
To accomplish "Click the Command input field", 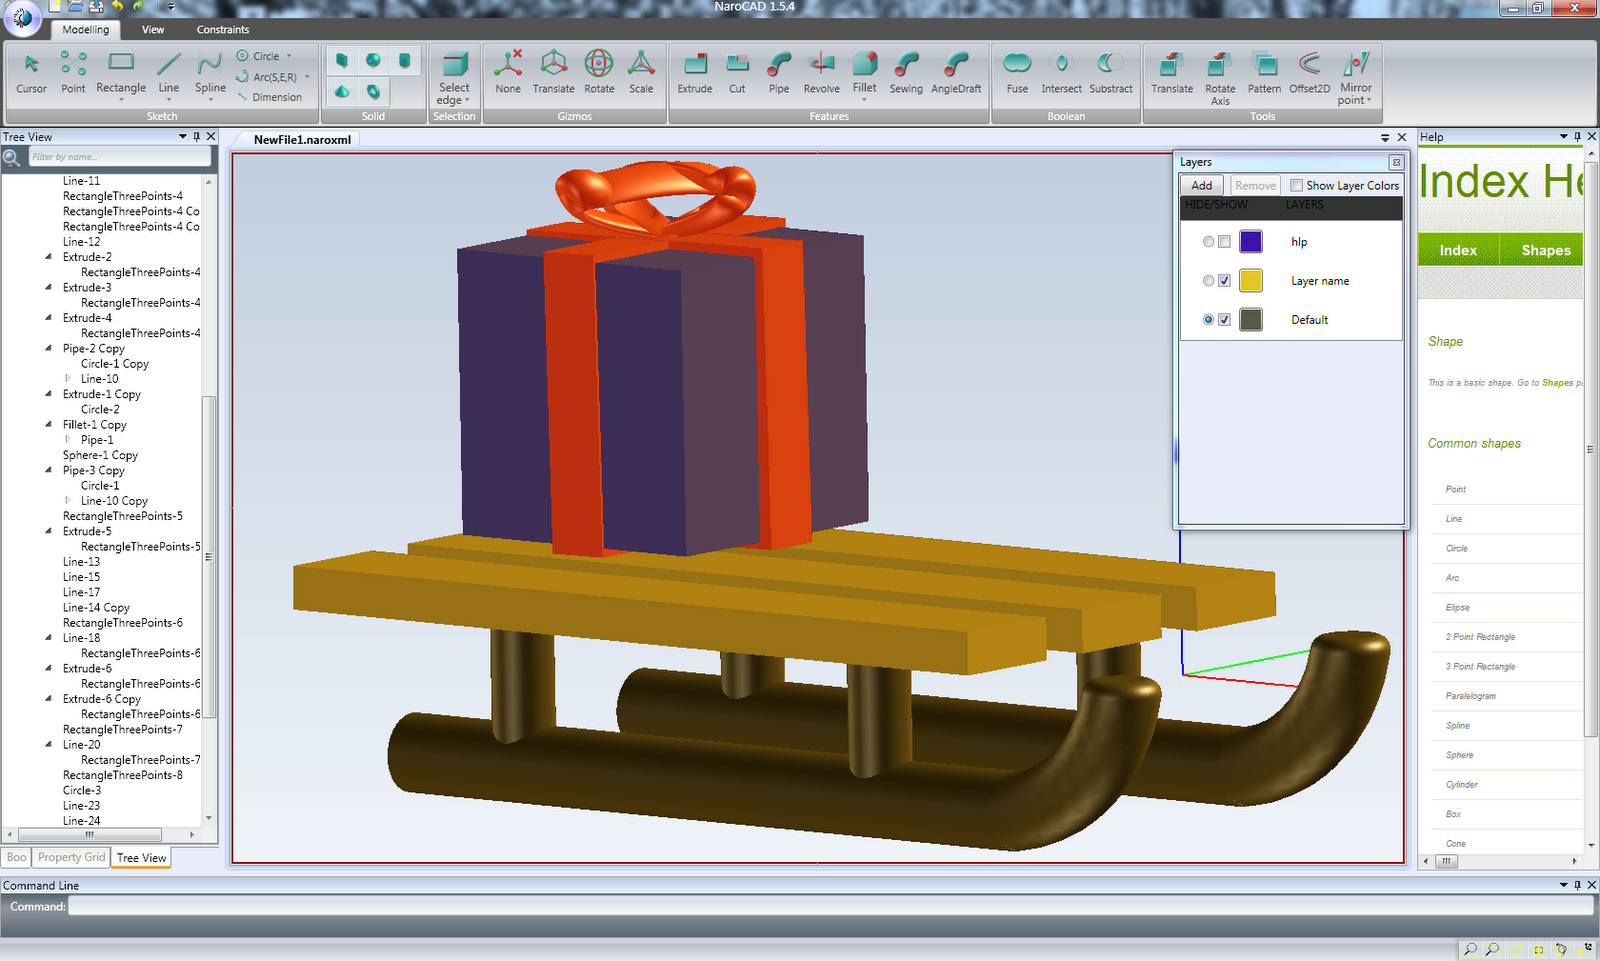I will [x=830, y=907].
